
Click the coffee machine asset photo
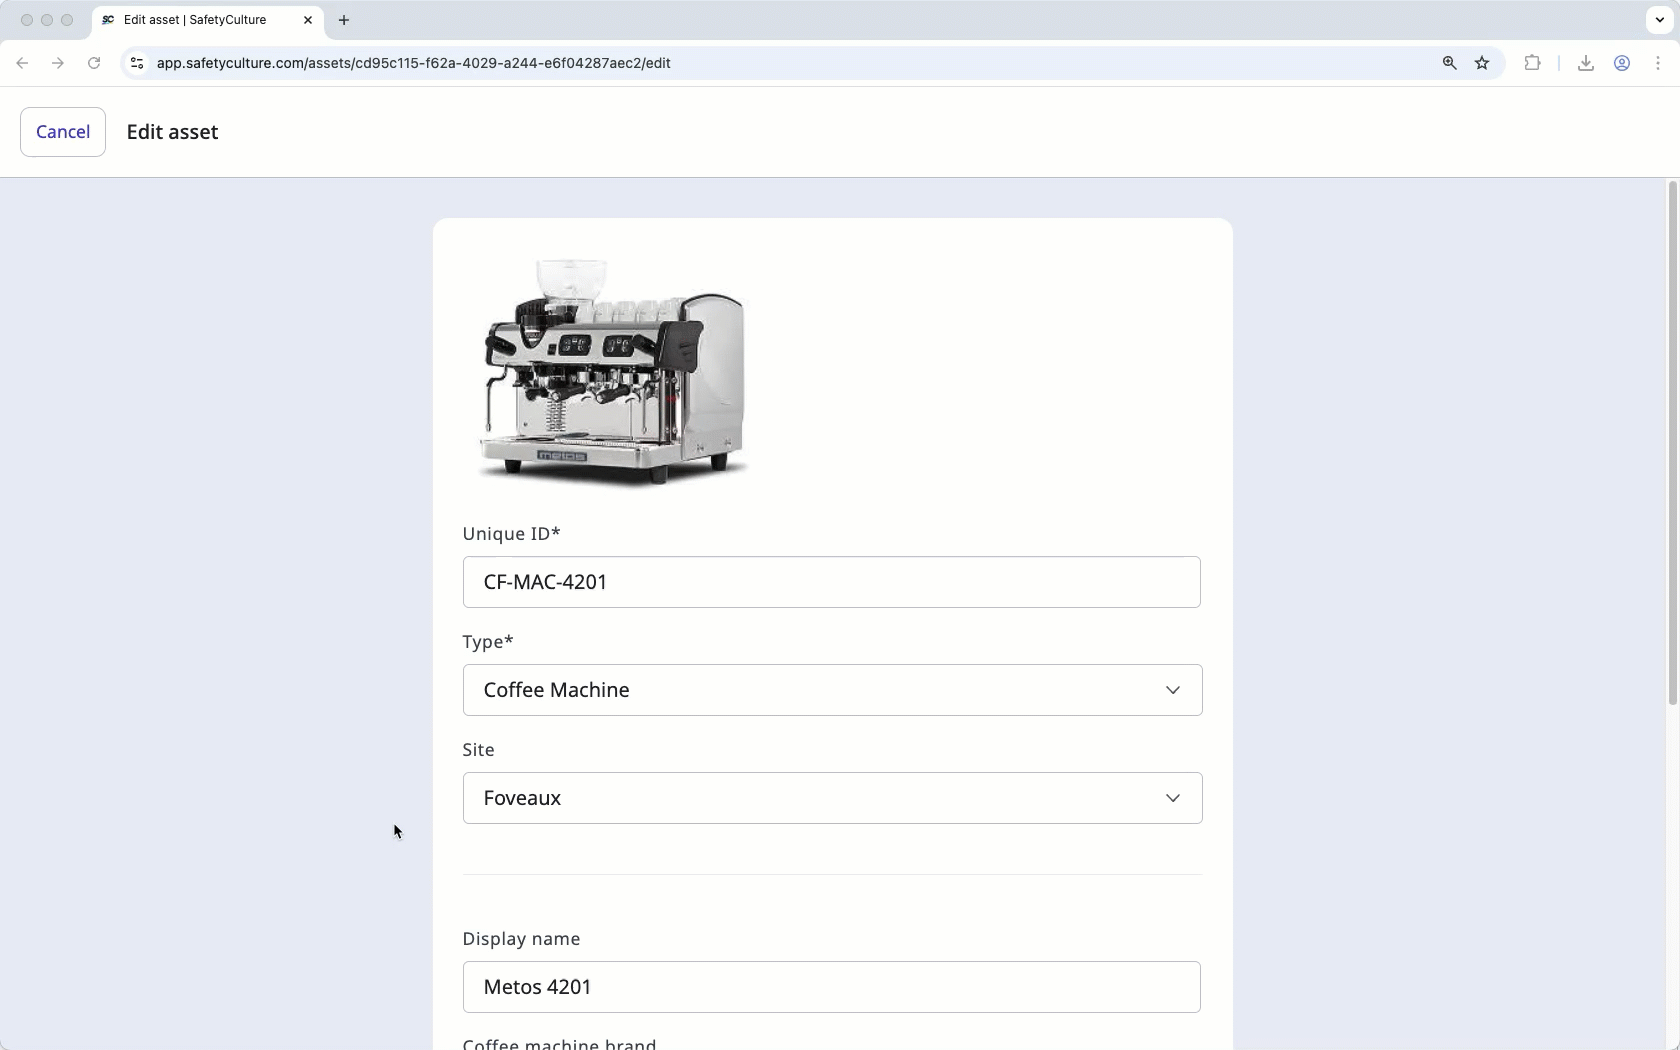[x=615, y=373]
